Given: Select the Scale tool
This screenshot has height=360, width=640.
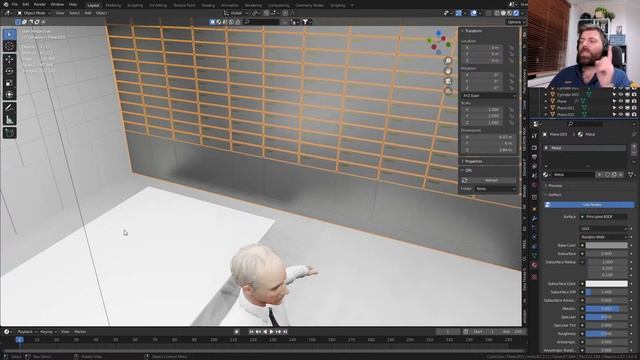Looking at the screenshot, I should 9,83.
